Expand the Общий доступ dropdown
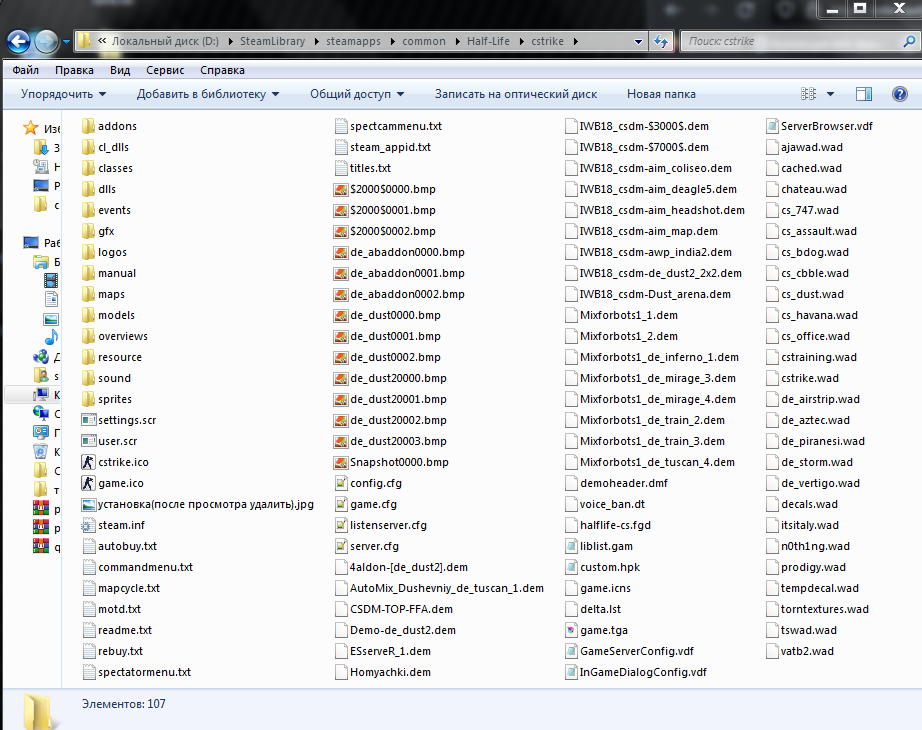 357,93
